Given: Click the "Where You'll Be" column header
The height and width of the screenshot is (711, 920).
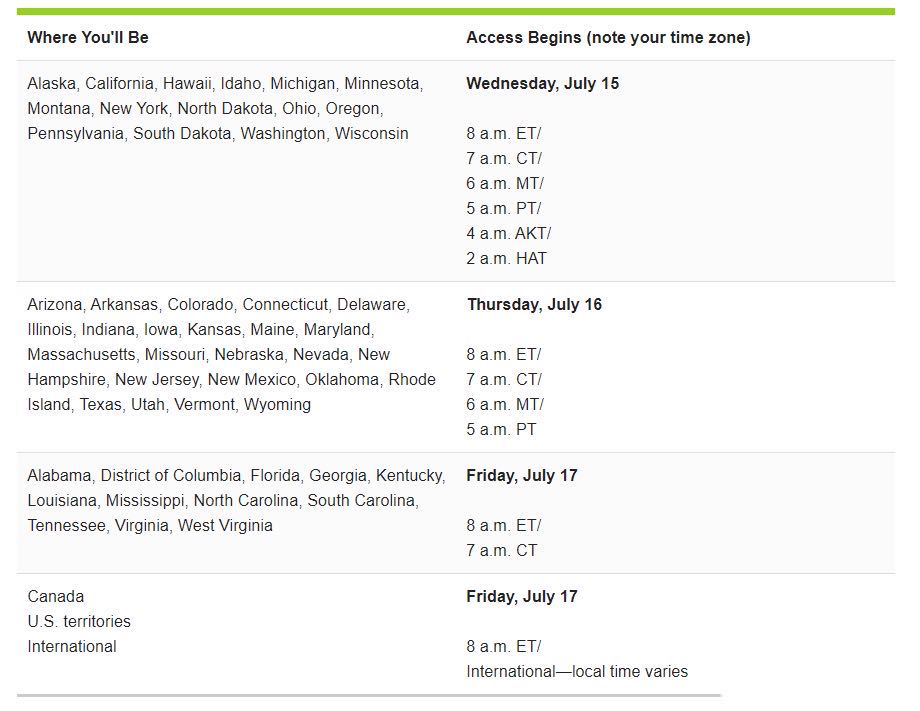Looking at the screenshot, I should 88,37.
